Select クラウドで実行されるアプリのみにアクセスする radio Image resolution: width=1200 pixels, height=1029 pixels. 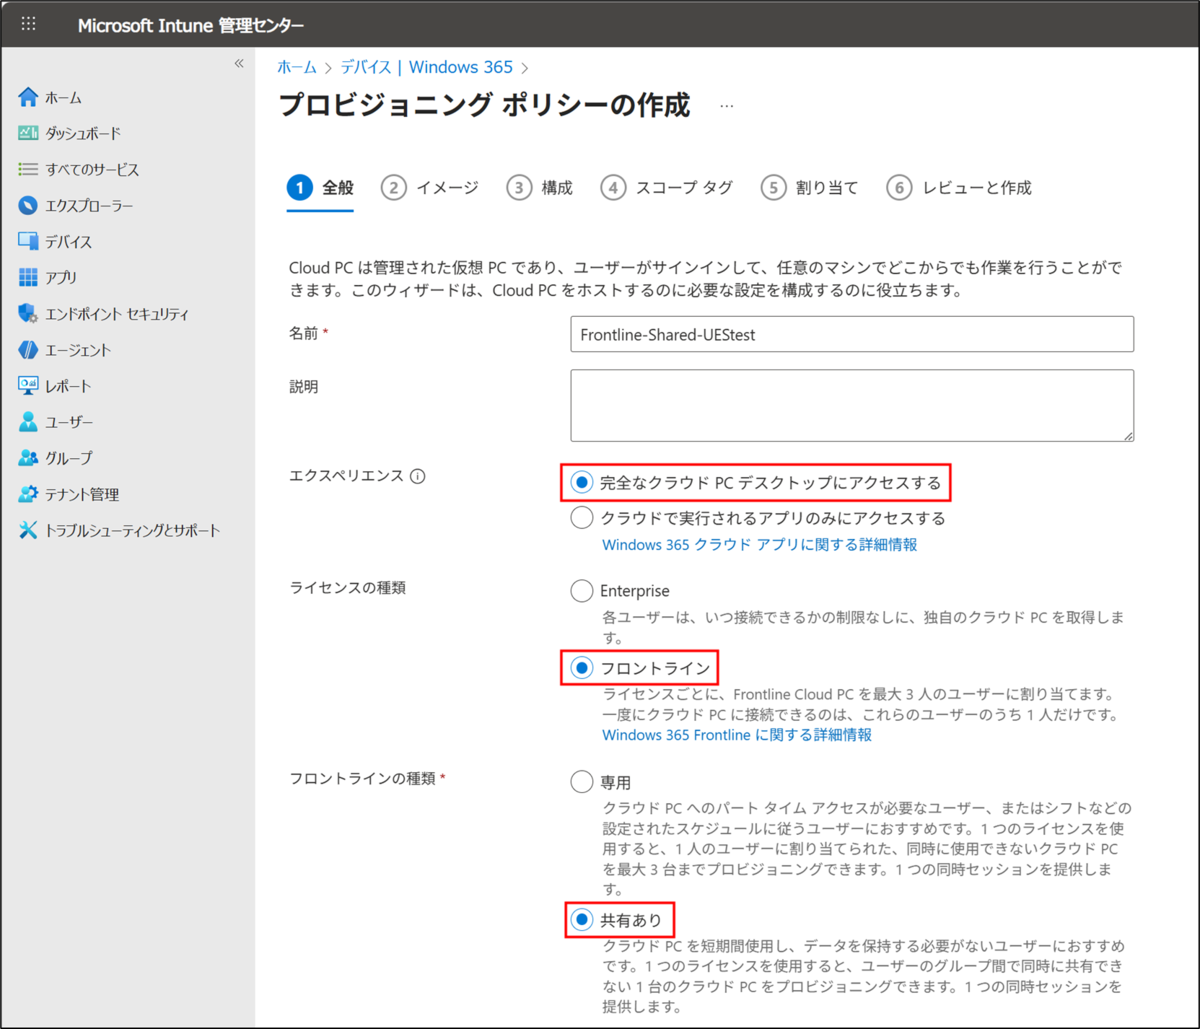581,518
